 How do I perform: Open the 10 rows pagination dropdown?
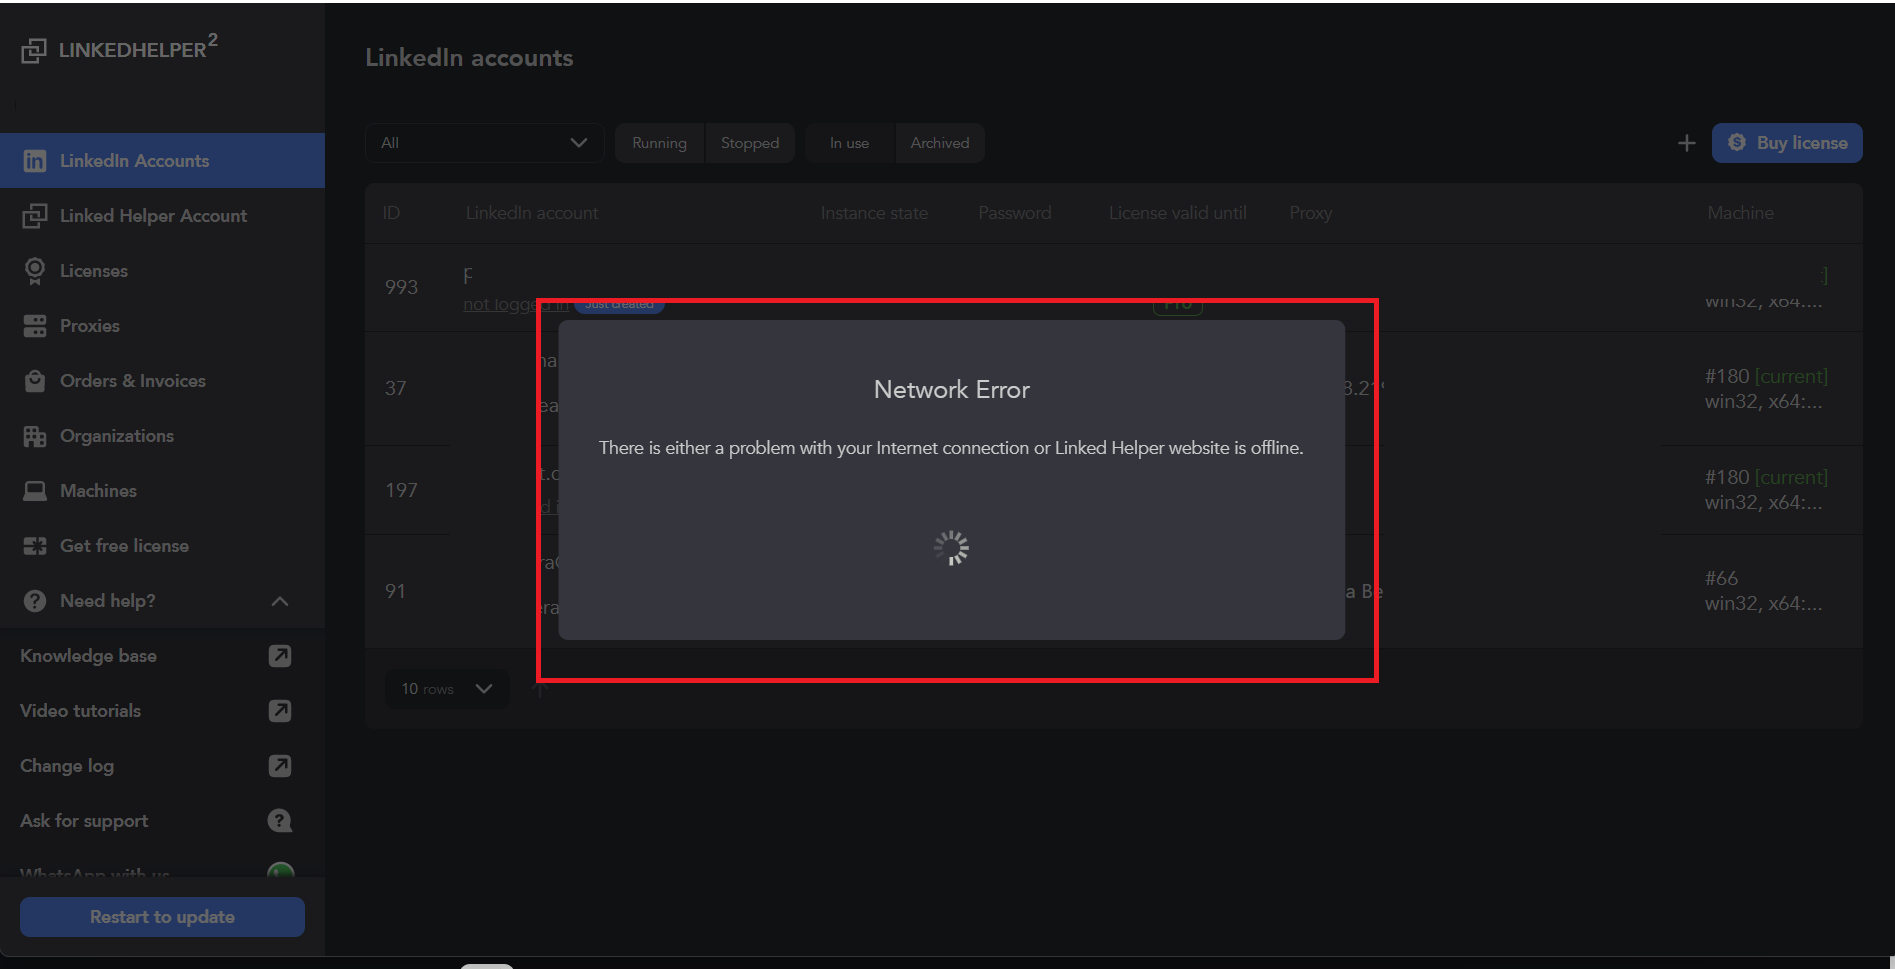click(447, 688)
